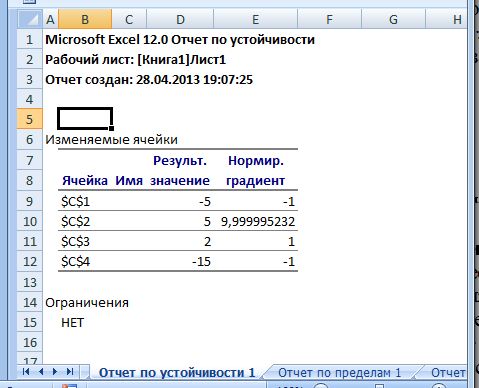Select row 2 header

point(30,59)
